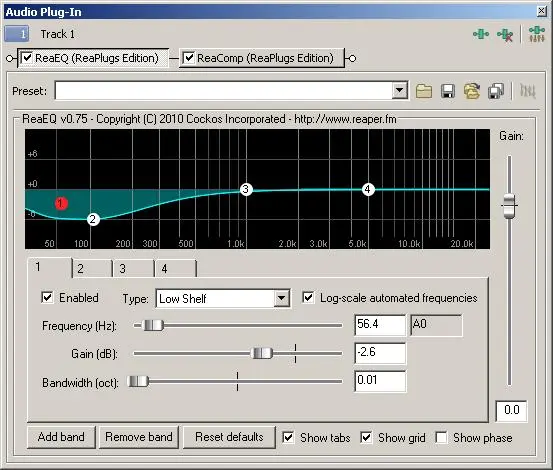Click the copy preset icon

[x=496, y=91]
